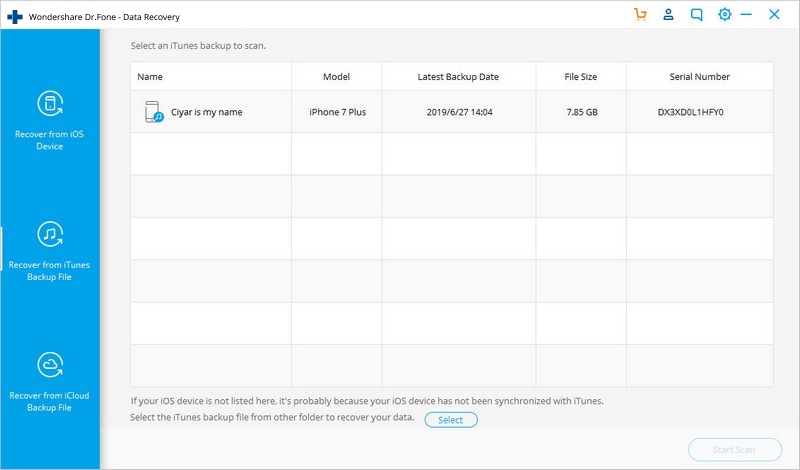Click the iCloud backup cloud icon
The height and width of the screenshot is (470, 800).
pyautogui.click(x=50, y=364)
